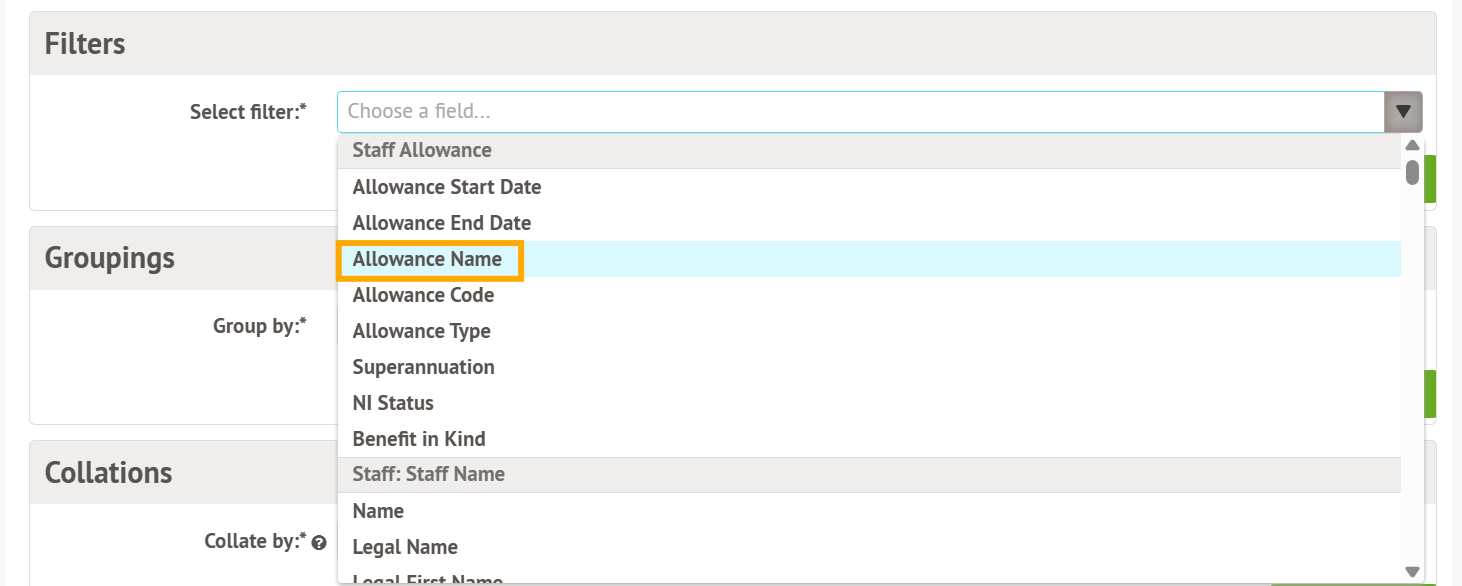Choose the Name field under Staff Name

click(x=378, y=511)
